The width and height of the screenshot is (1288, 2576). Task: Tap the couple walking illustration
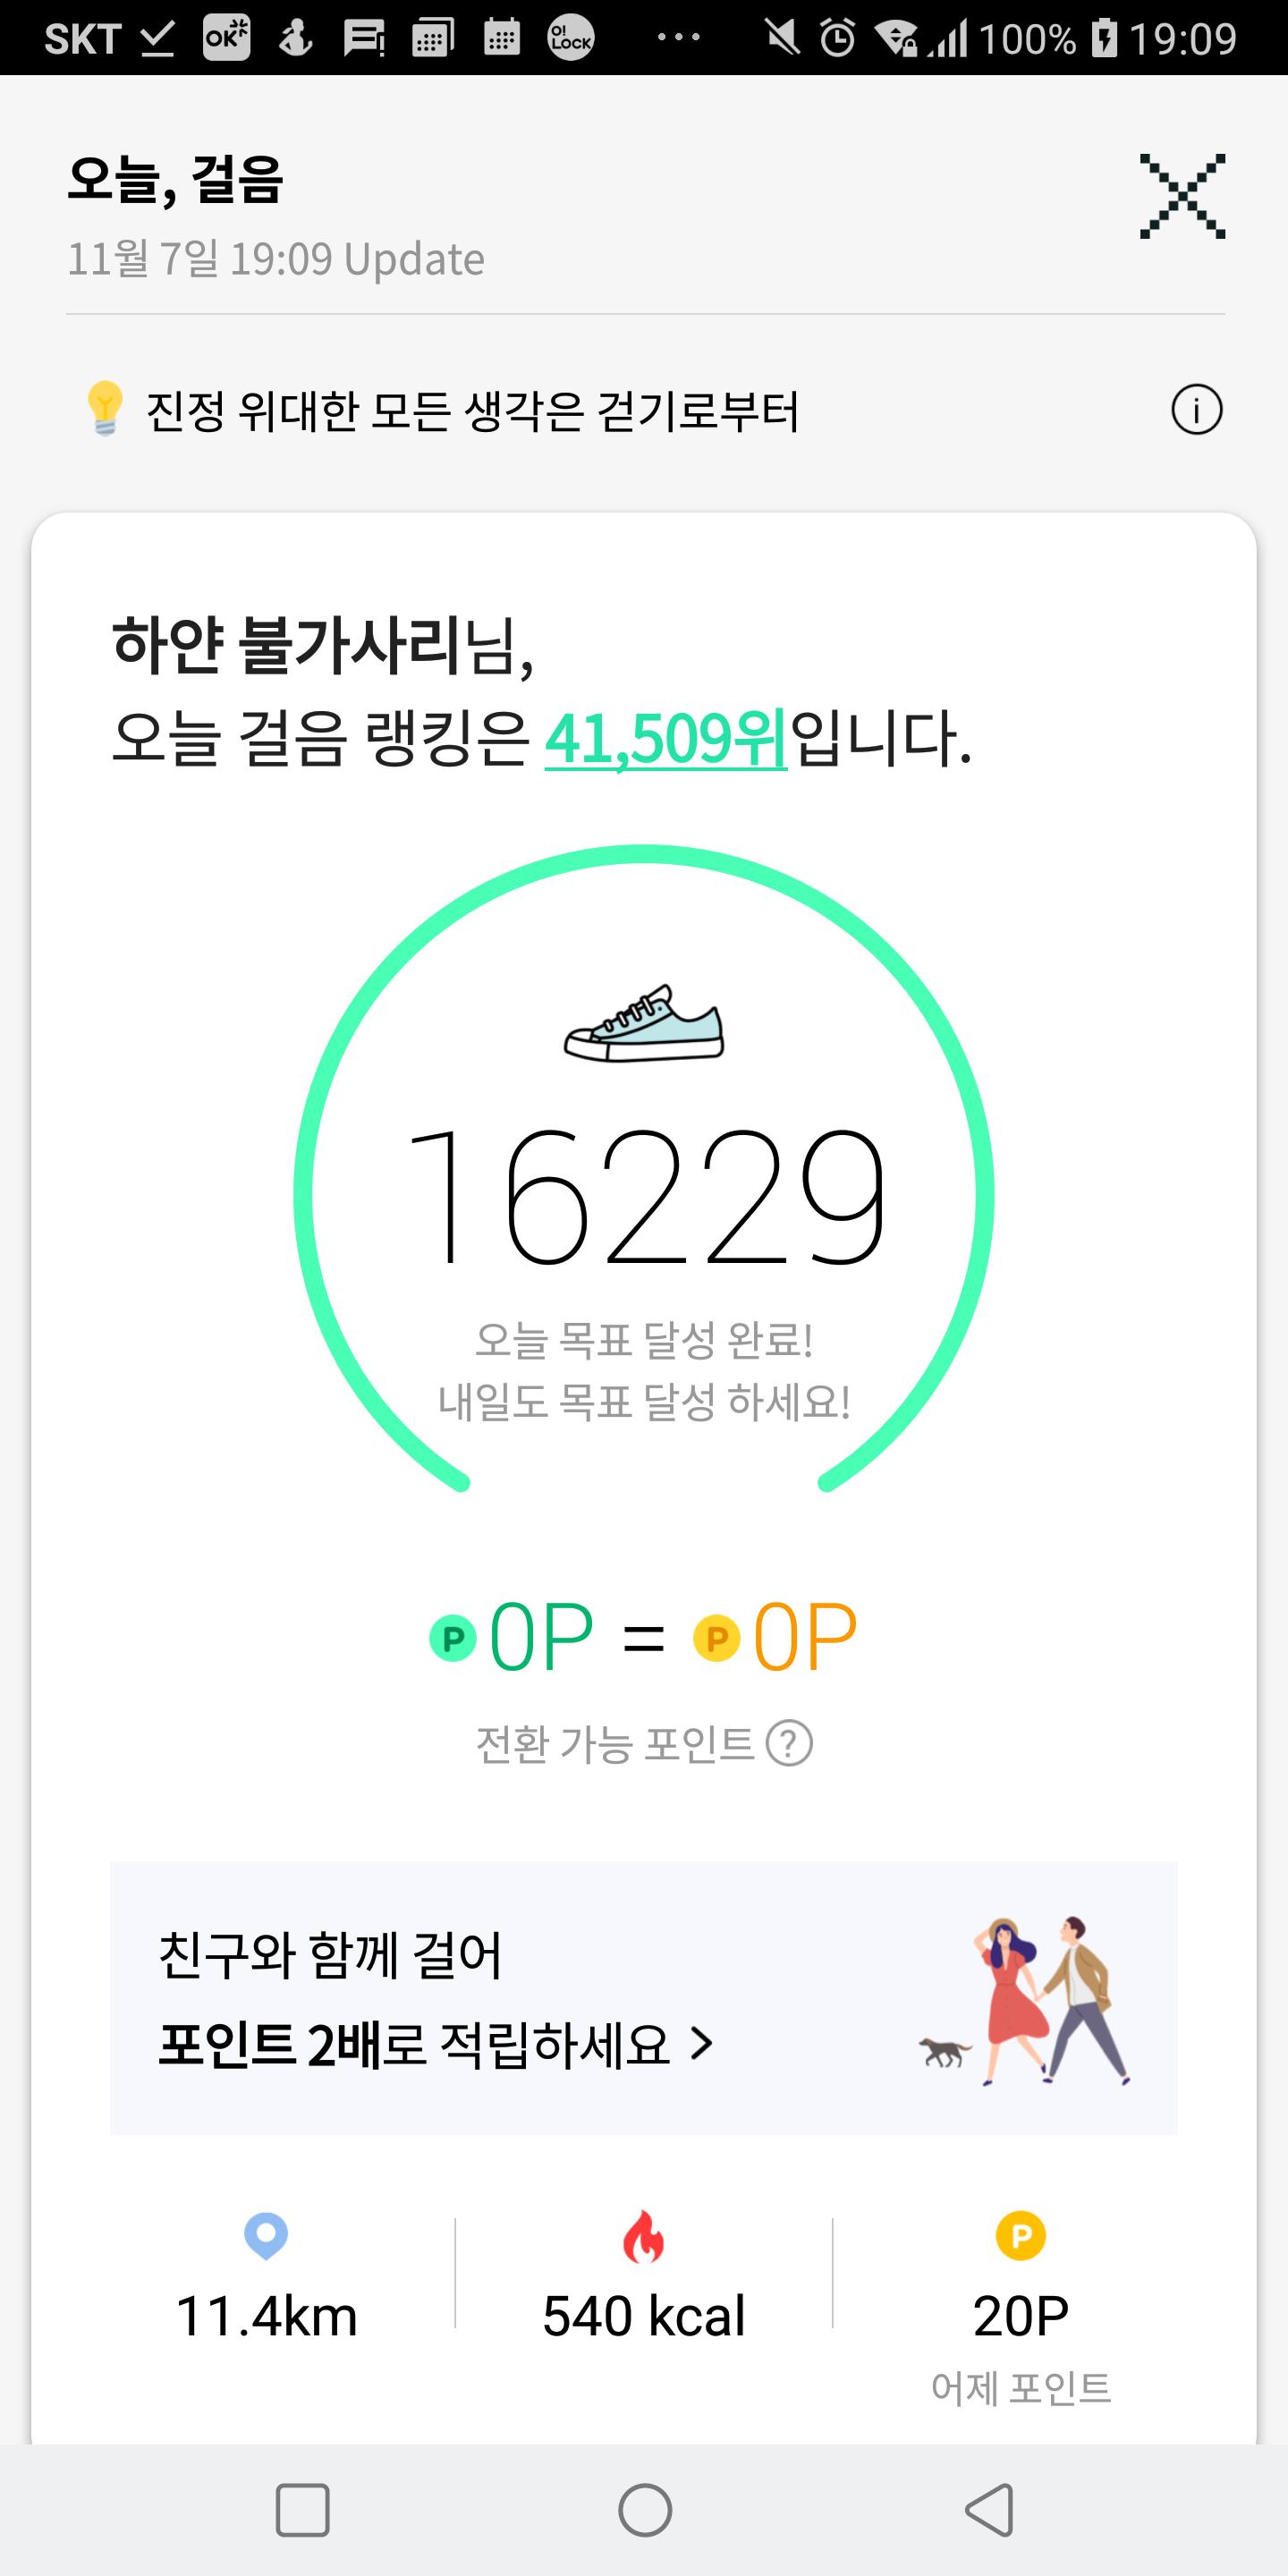(x=1030, y=2000)
